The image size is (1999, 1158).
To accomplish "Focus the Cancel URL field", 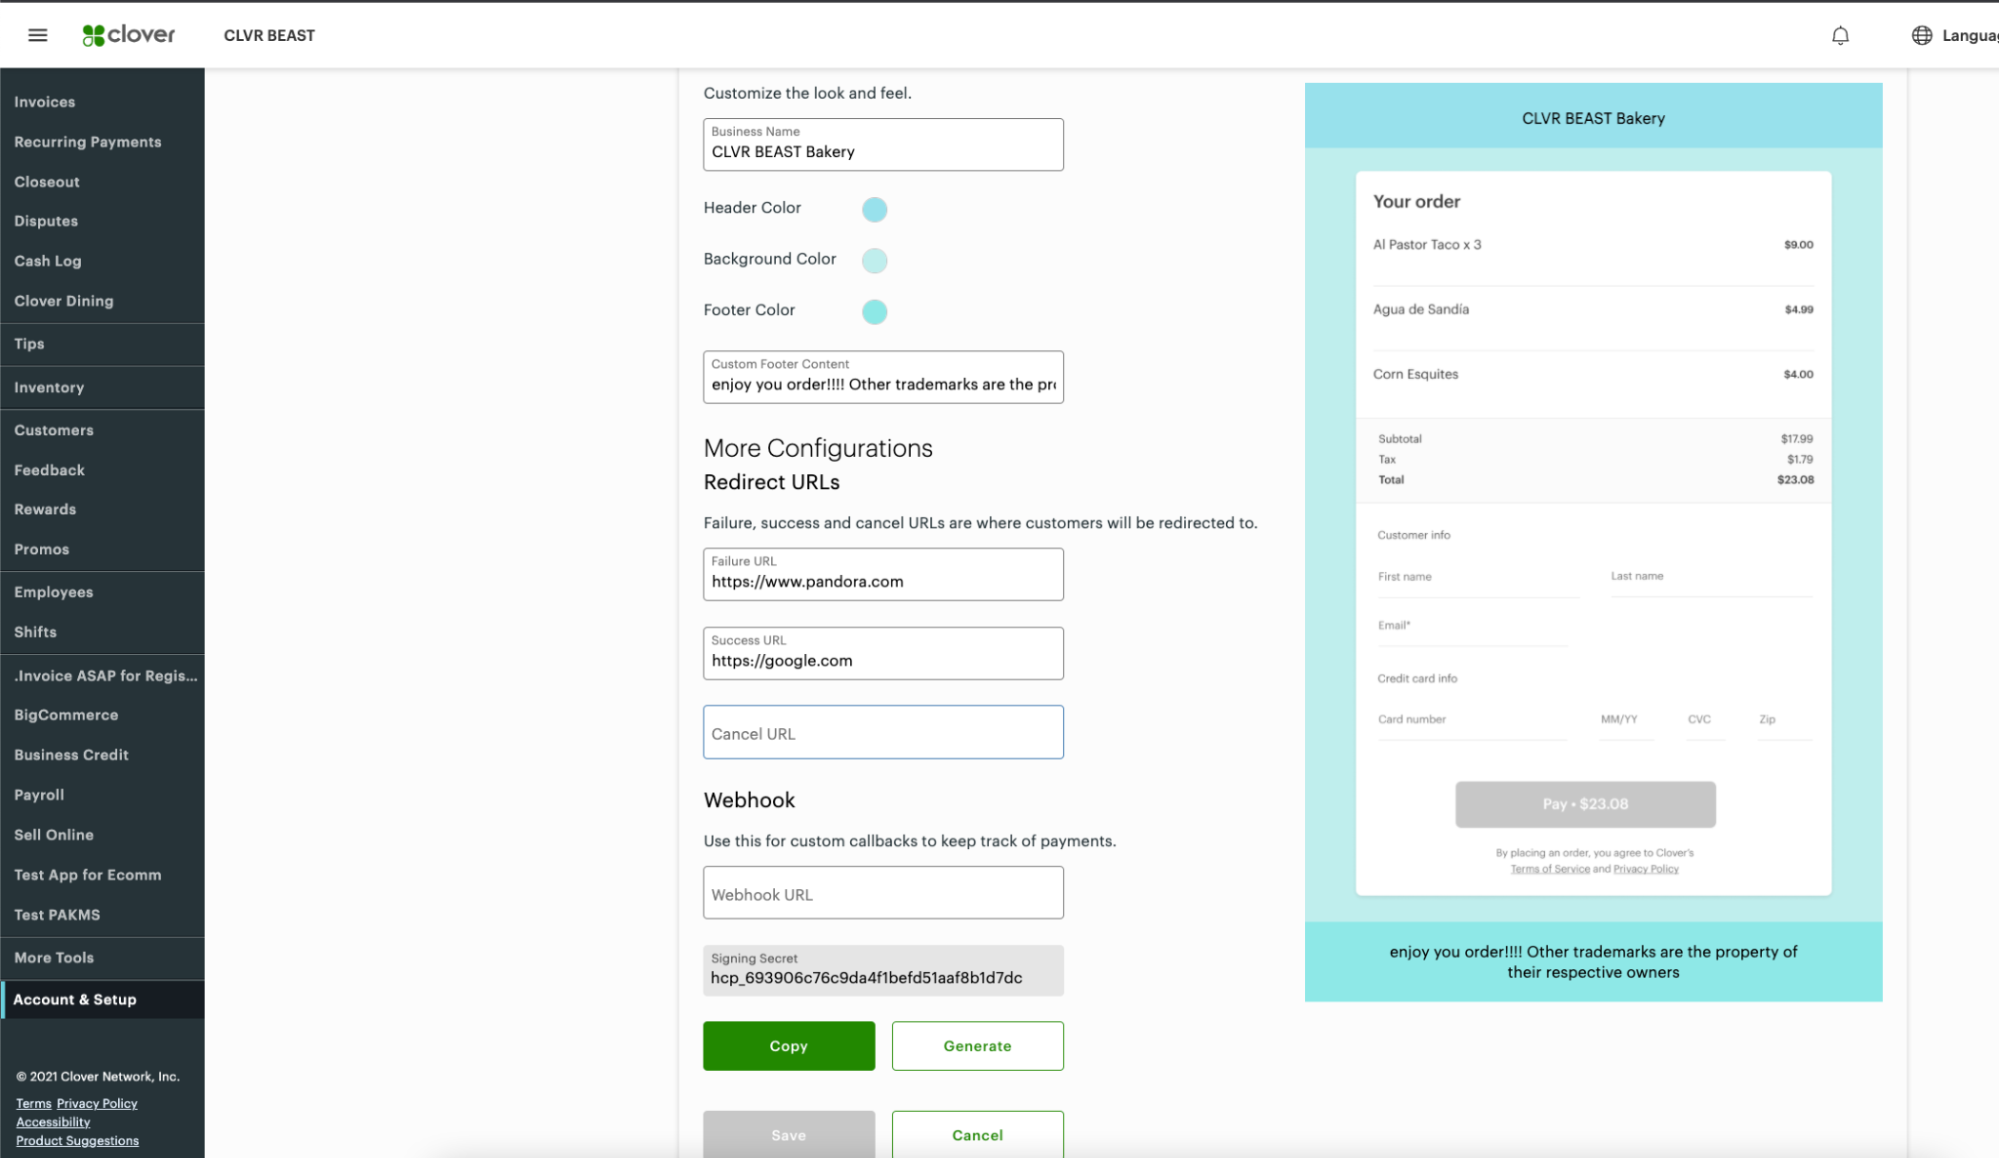I will point(882,733).
